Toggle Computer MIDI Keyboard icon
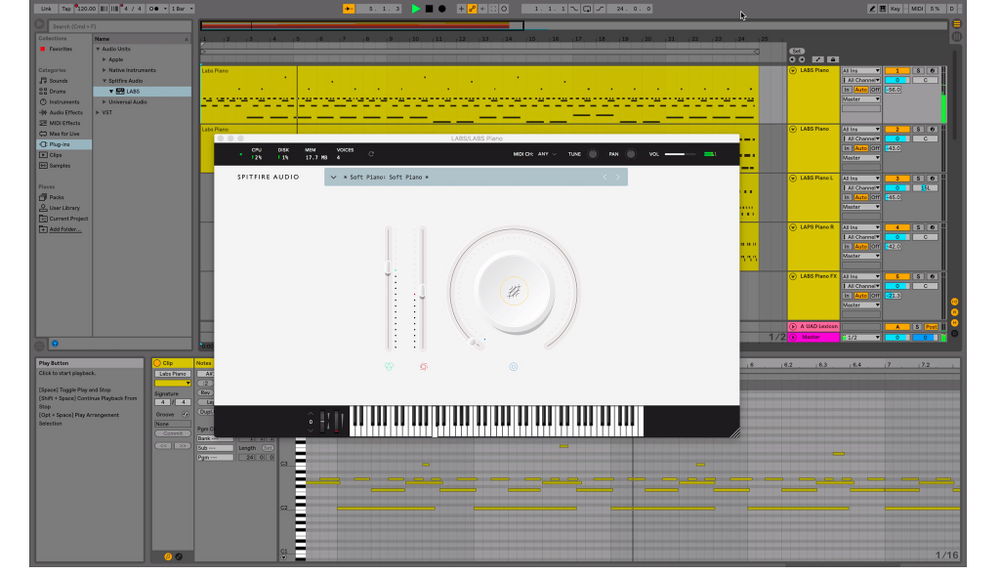Image resolution: width=1000 pixels, height=568 pixels. 883,9
